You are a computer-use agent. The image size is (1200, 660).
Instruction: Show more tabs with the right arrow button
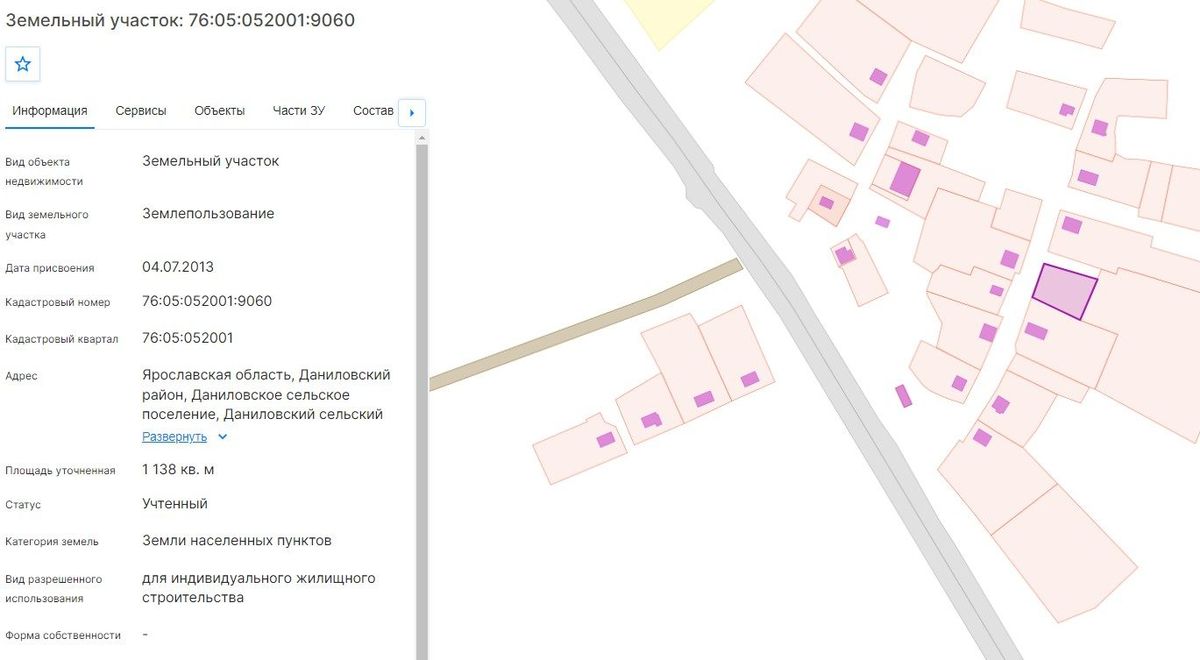pos(412,113)
